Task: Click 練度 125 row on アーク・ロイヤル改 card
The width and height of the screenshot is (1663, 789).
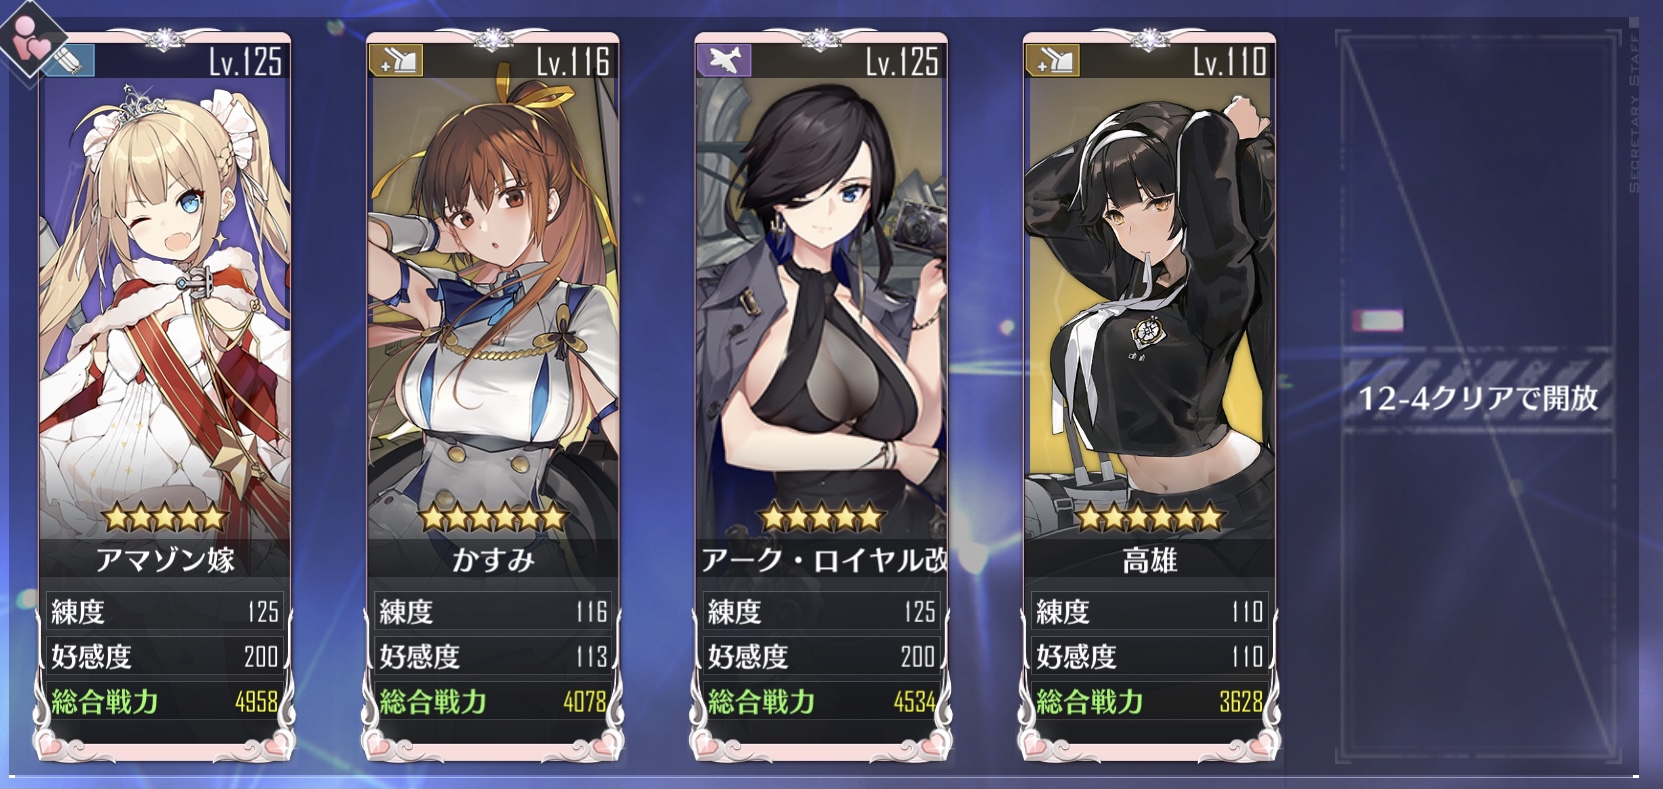Action: [821, 612]
